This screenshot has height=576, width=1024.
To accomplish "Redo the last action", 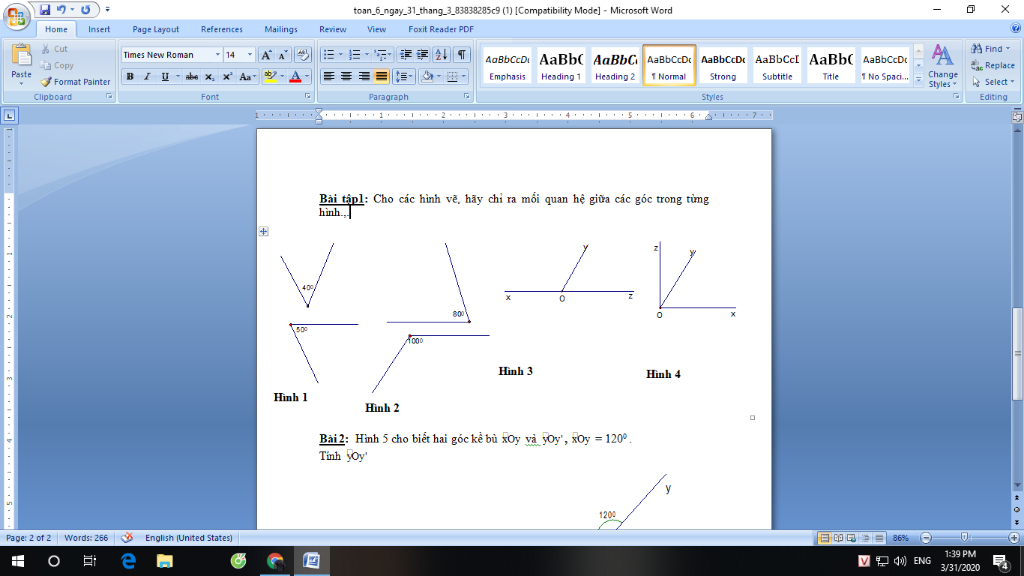I will [86, 10].
